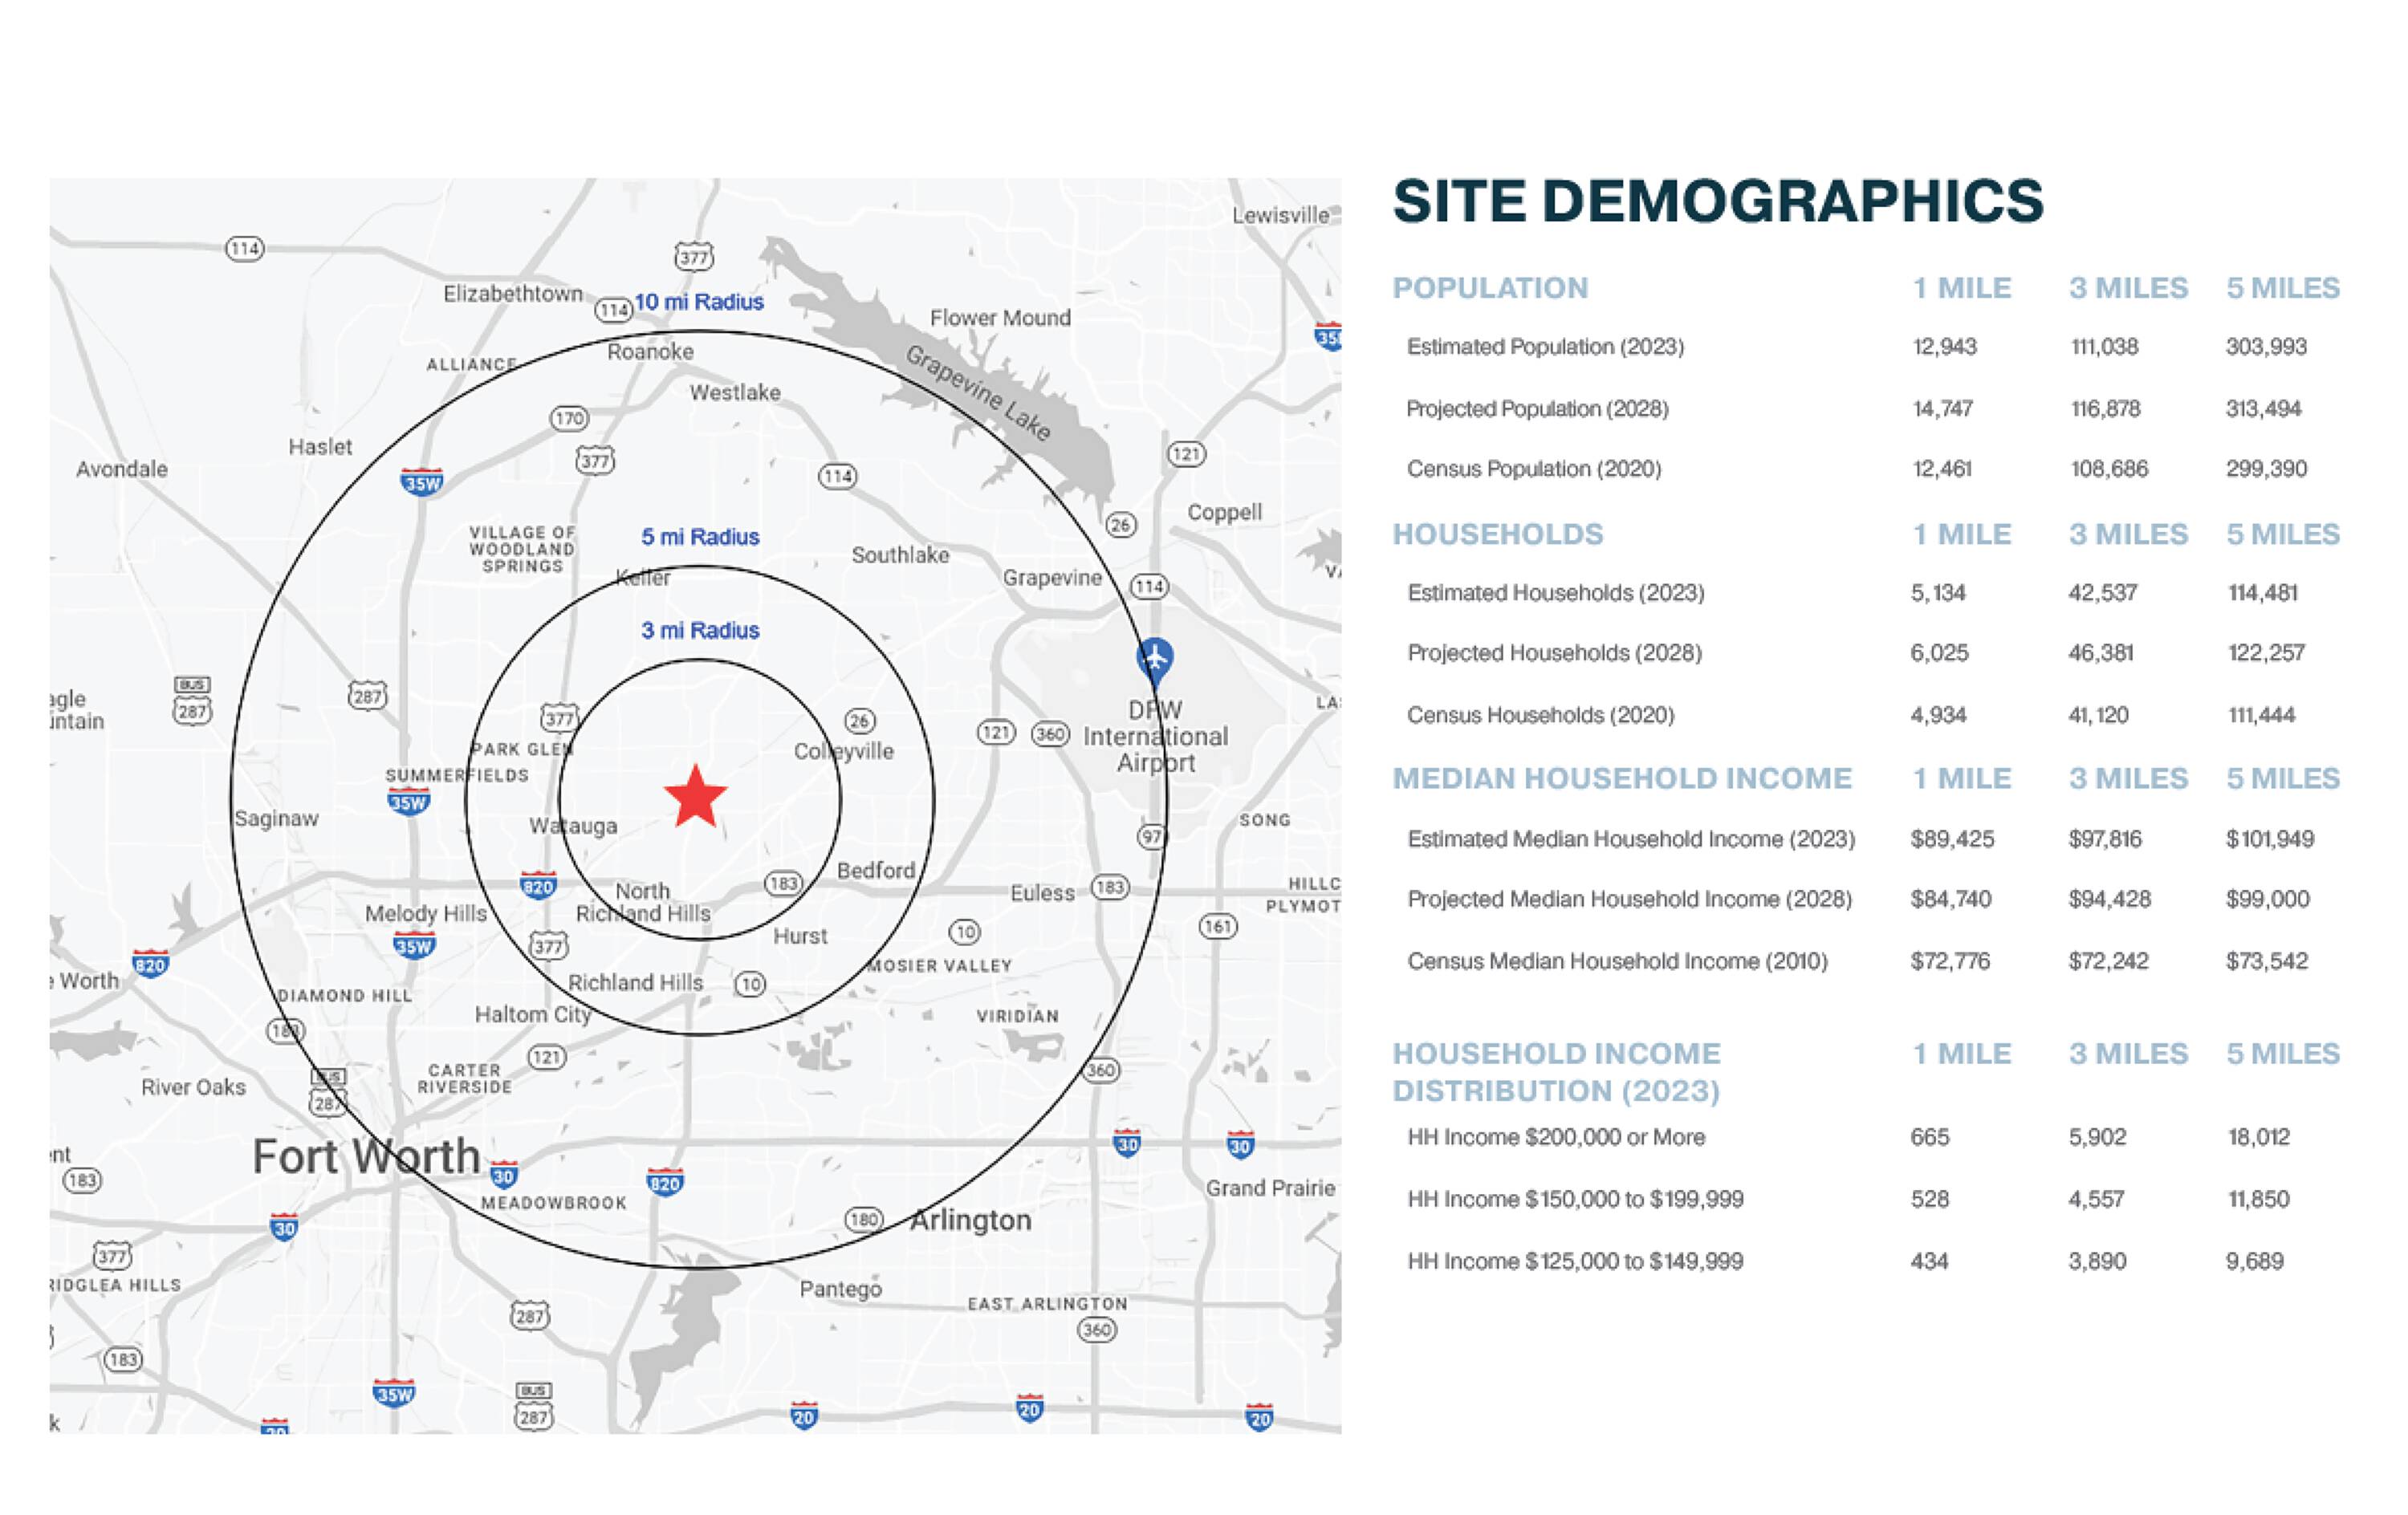The height and width of the screenshot is (1515, 2408).
Task: Click the POPULATION section heading
Action: pyautogui.click(x=1490, y=288)
